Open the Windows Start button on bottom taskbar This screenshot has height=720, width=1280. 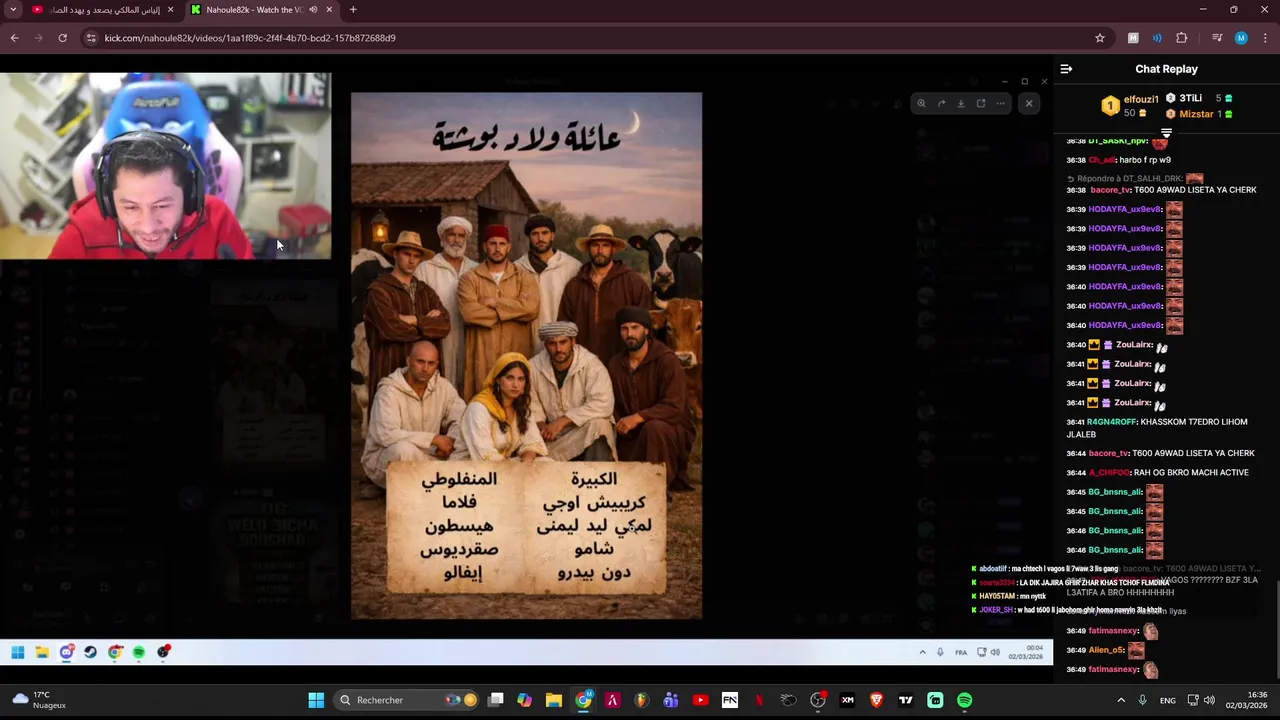click(316, 700)
